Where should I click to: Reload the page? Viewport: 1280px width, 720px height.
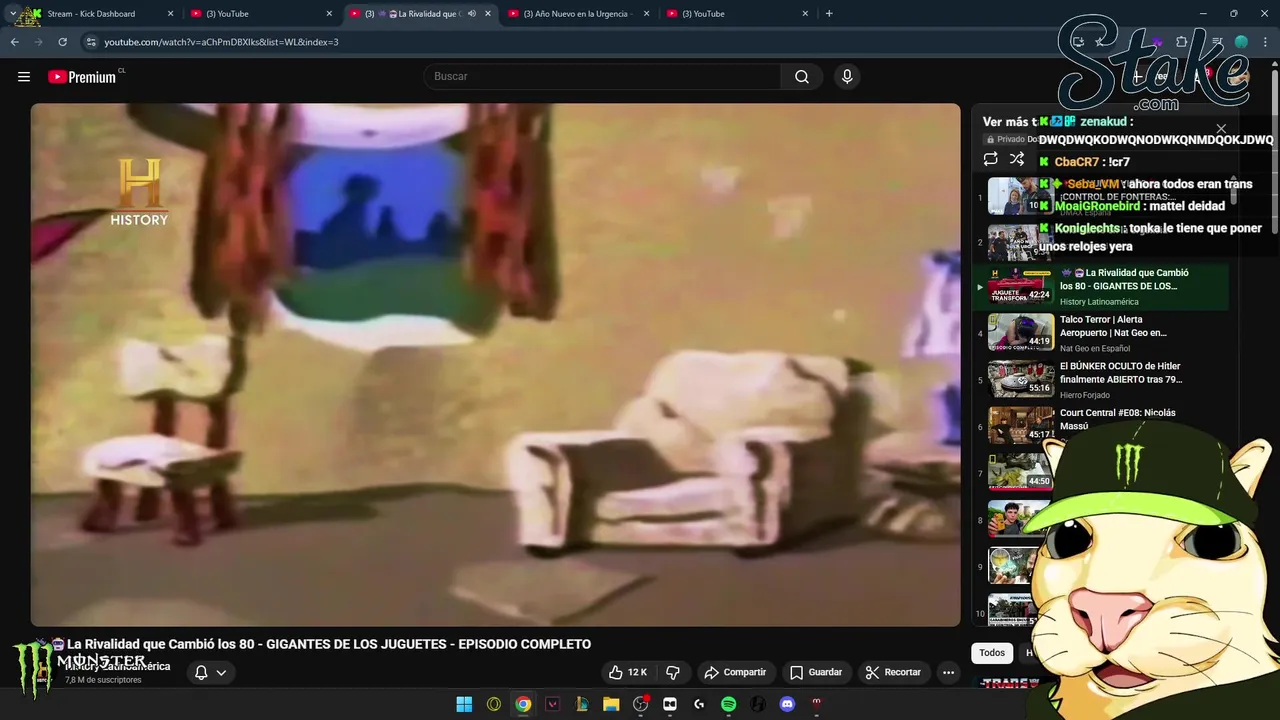[62, 42]
